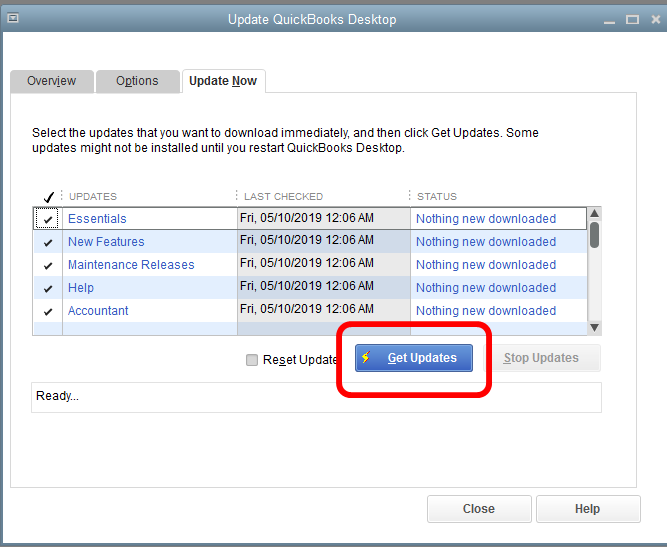Click the updates list scrollbar thumb
Screen dimensions: 667x547
[x=595, y=234]
